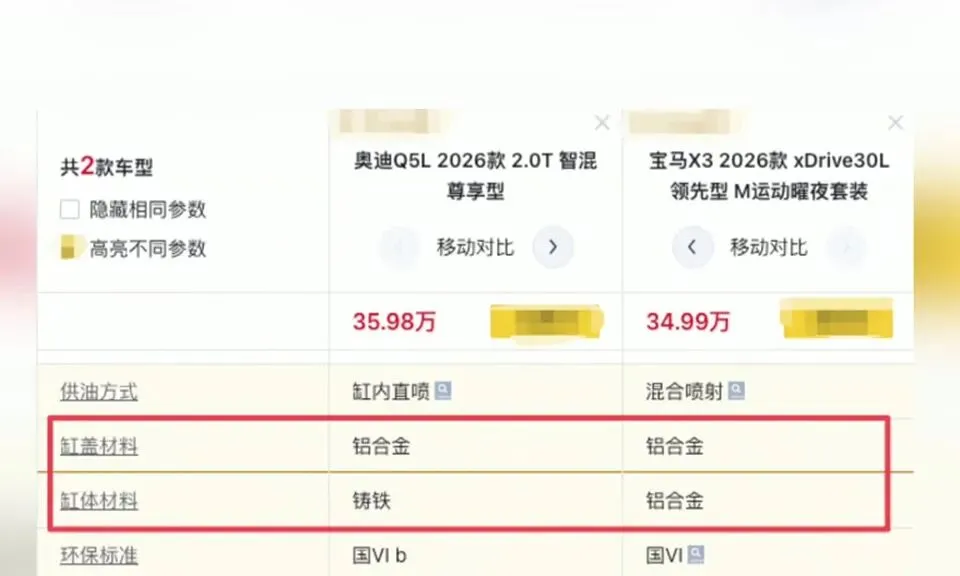Click the yellow button beside 35.98万
Image resolution: width=960 pixels, height=576 pixels.
(x=547, y=321)
